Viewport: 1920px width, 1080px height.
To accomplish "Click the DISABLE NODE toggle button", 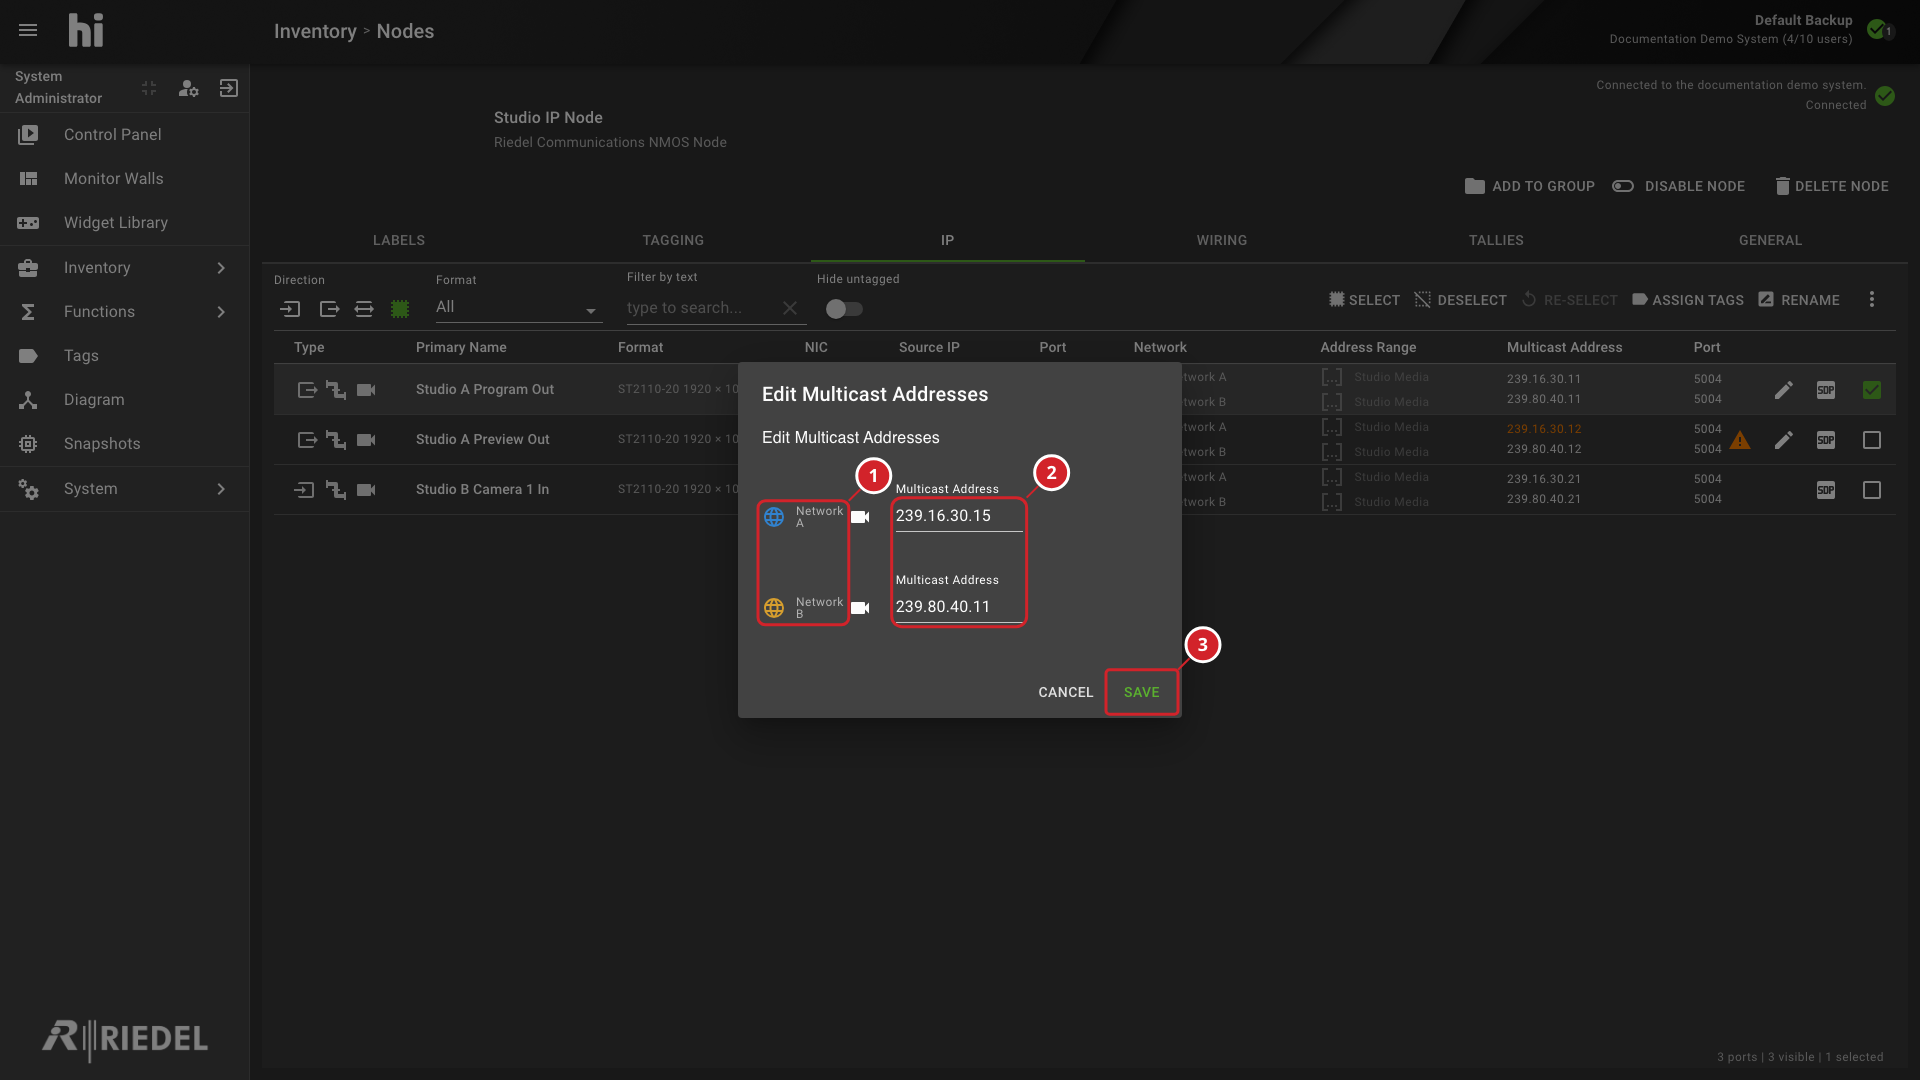I will (x=1679, y=186).
